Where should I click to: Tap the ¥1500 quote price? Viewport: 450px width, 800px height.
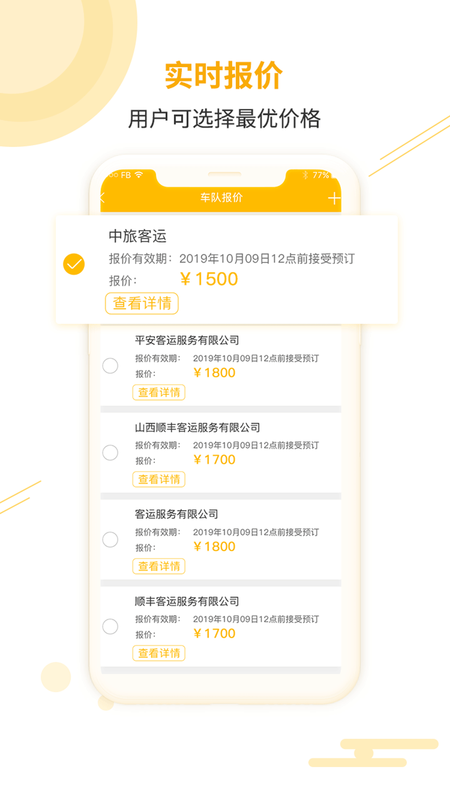(x=209, y=279)
